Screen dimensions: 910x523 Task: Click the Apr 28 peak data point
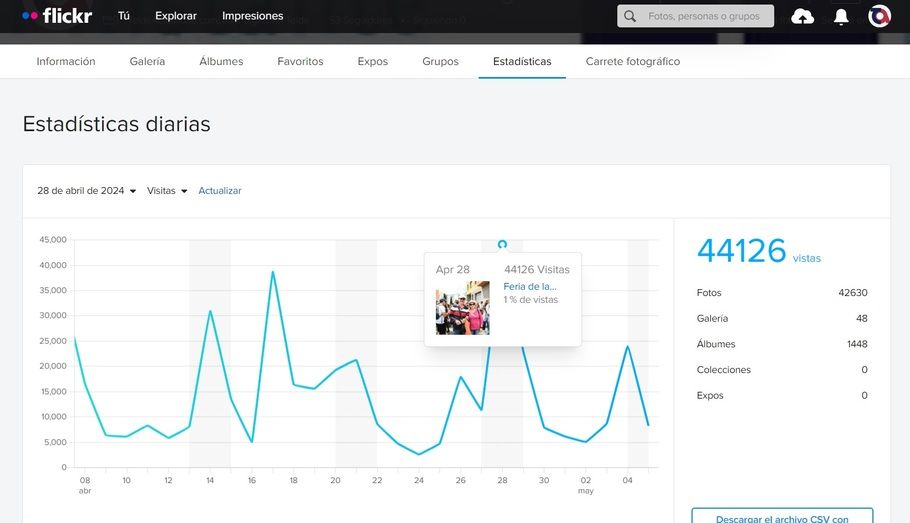tap(502, 244)
